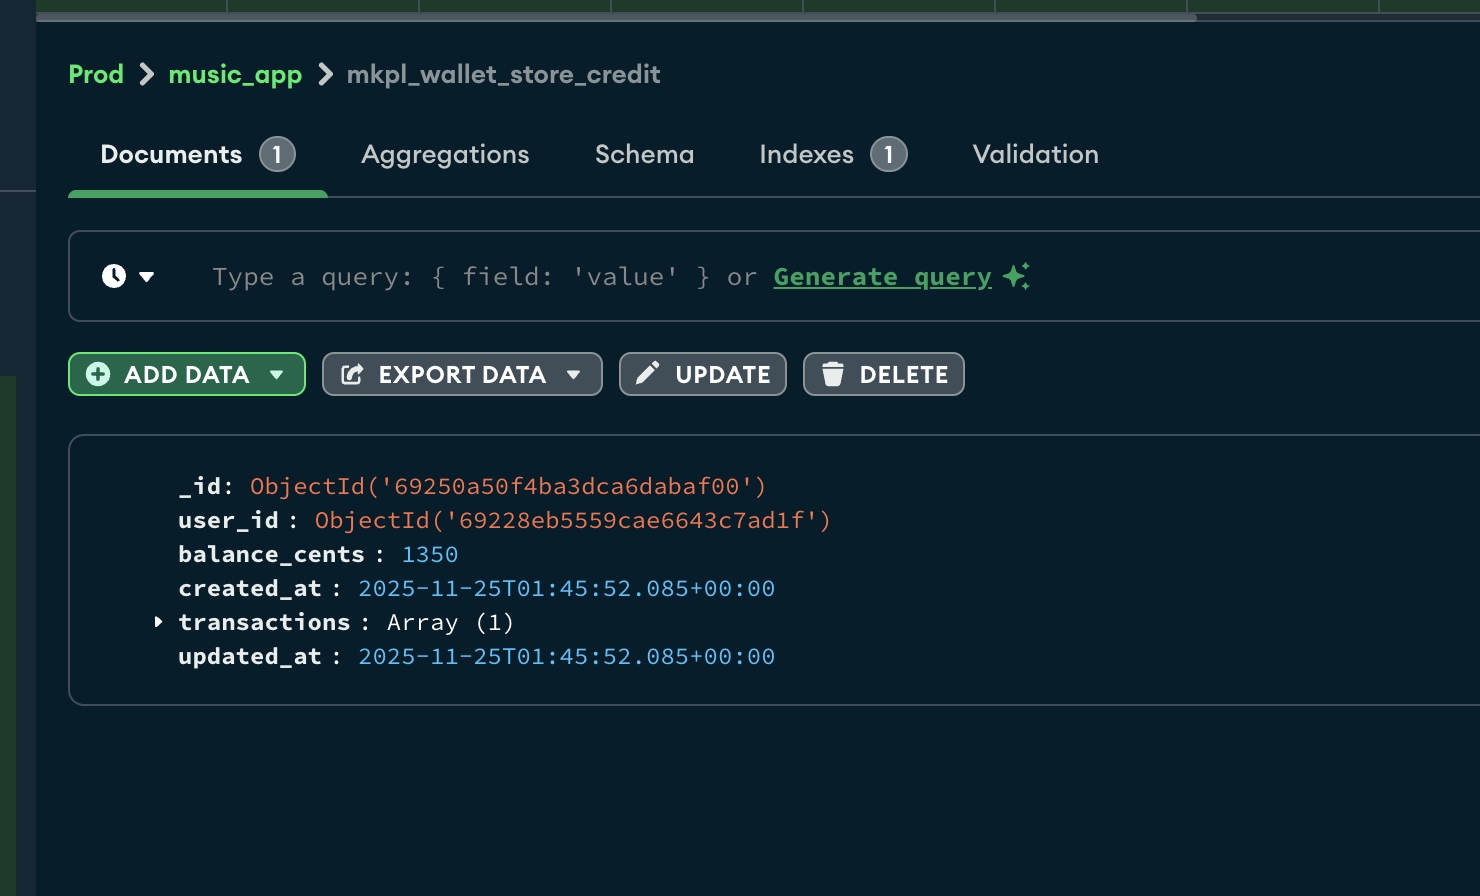Screen dimensions: 1480x896
Task: Open query history clock icon
Action: pyautogui.click(x=114, y=276)
